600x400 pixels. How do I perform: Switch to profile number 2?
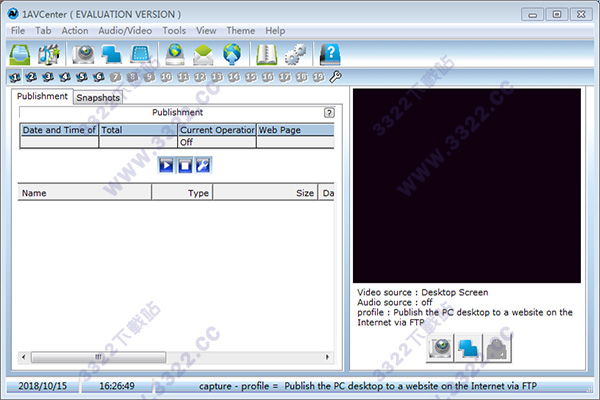click(x=31, y=77)
